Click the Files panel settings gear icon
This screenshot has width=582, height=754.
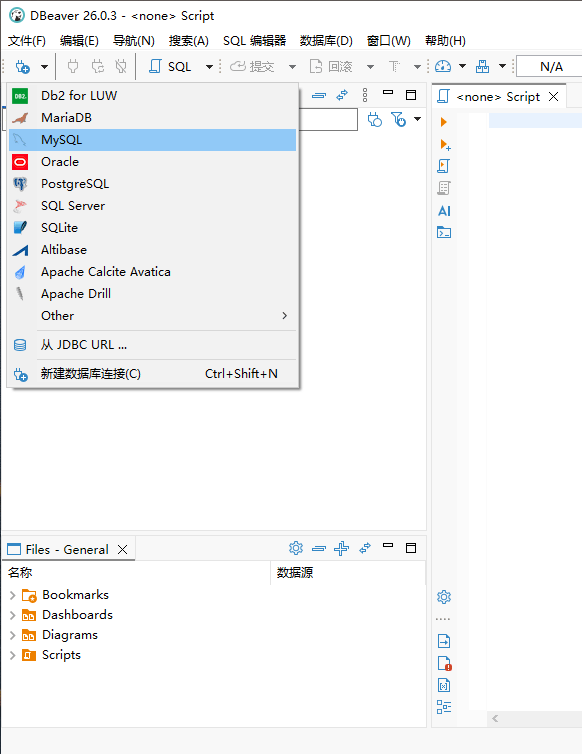coord(296,548)
